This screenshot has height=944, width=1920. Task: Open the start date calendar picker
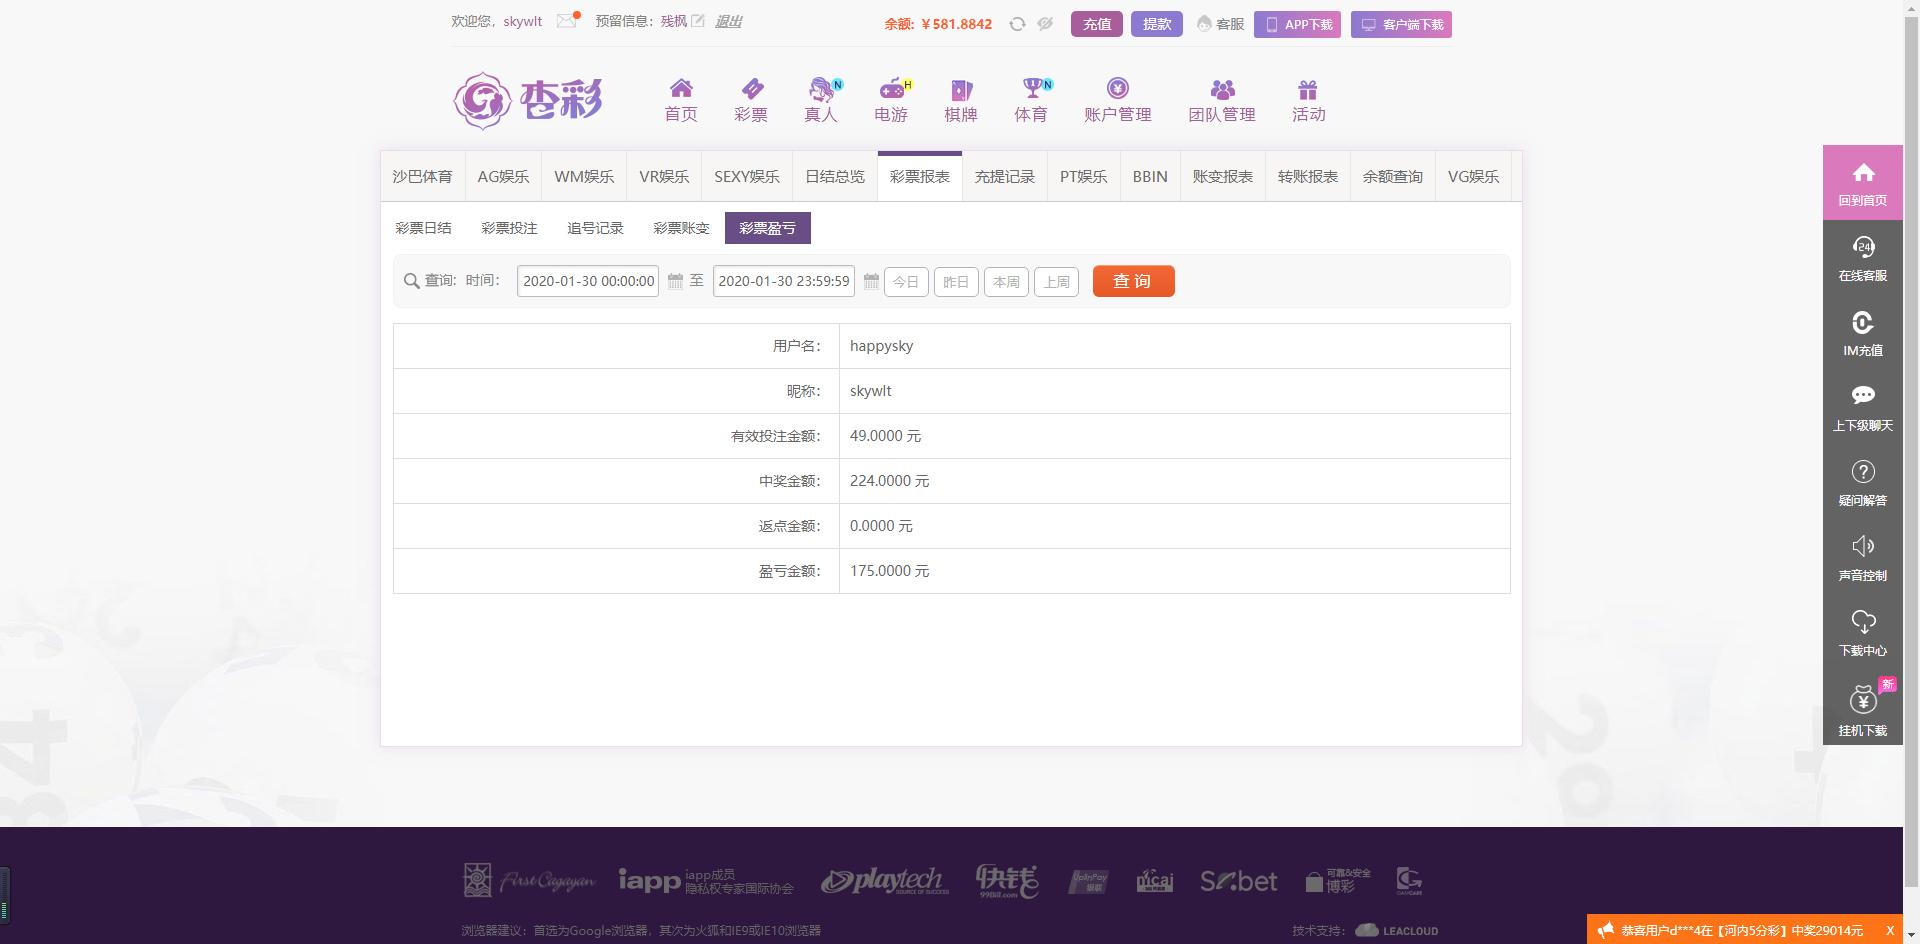675,282
